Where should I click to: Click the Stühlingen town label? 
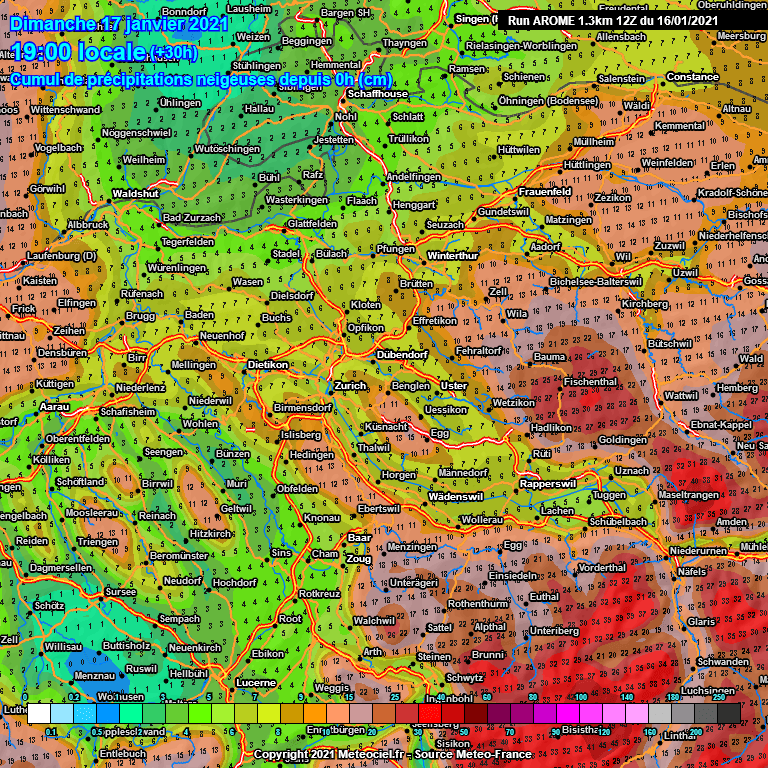[257, 66]
